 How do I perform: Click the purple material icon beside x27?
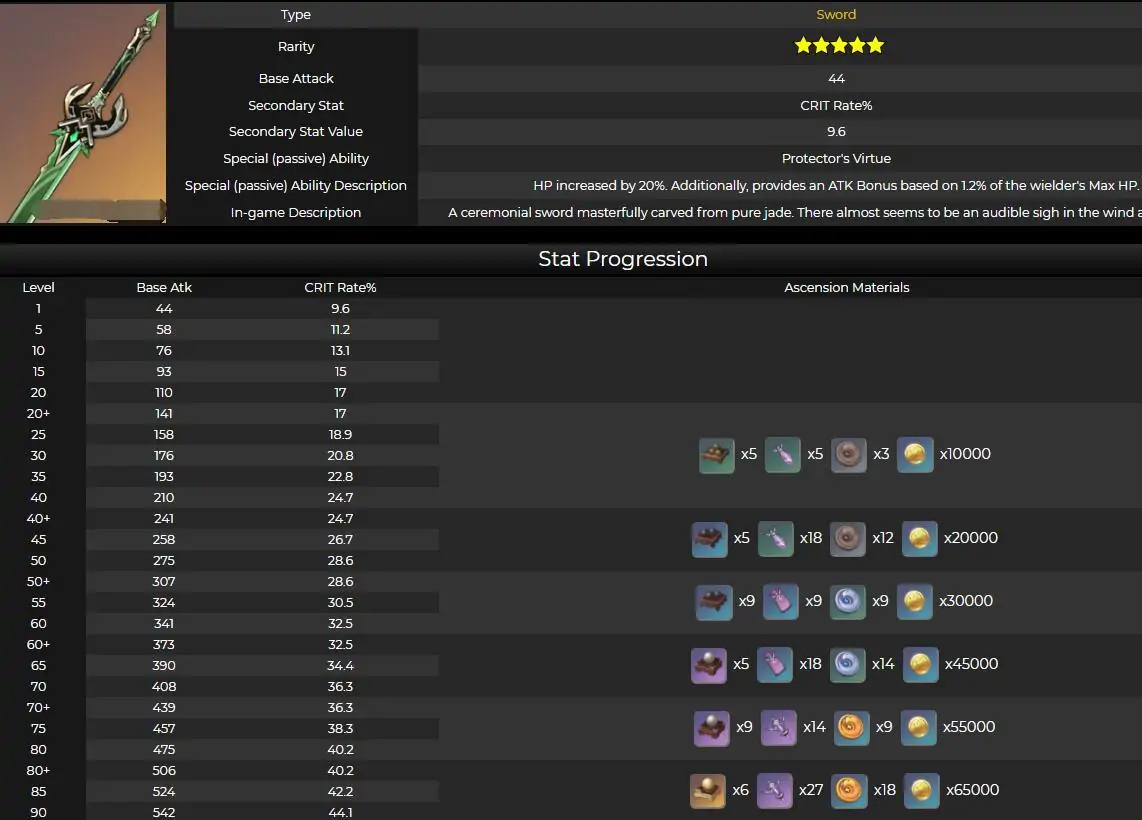coord(775,791)
